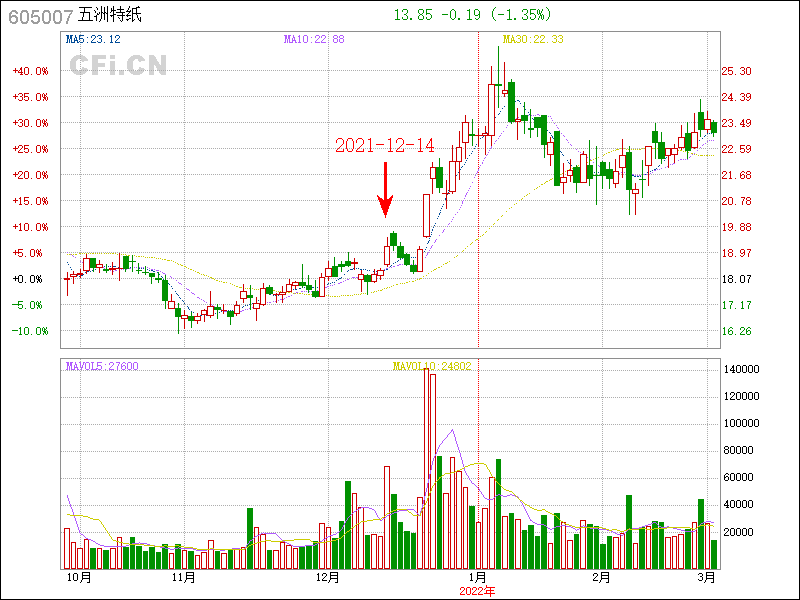800x600 pixels.
Task: Click the MAVOL10:24802 volume label
Action: (x=432, y=366)
